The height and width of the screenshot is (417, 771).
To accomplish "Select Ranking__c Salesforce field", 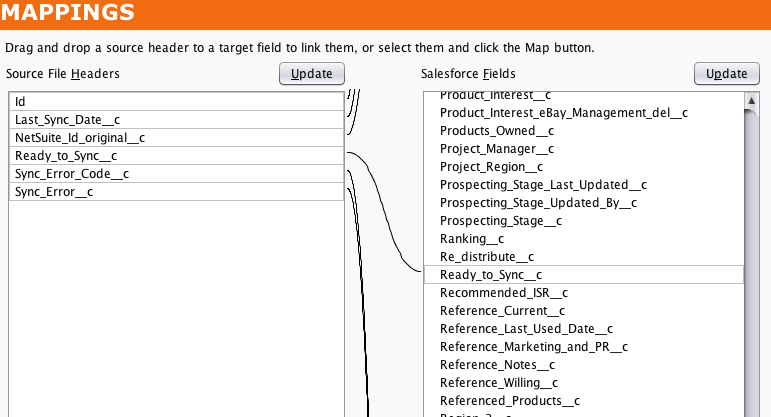I will click(x=472, y=239).
